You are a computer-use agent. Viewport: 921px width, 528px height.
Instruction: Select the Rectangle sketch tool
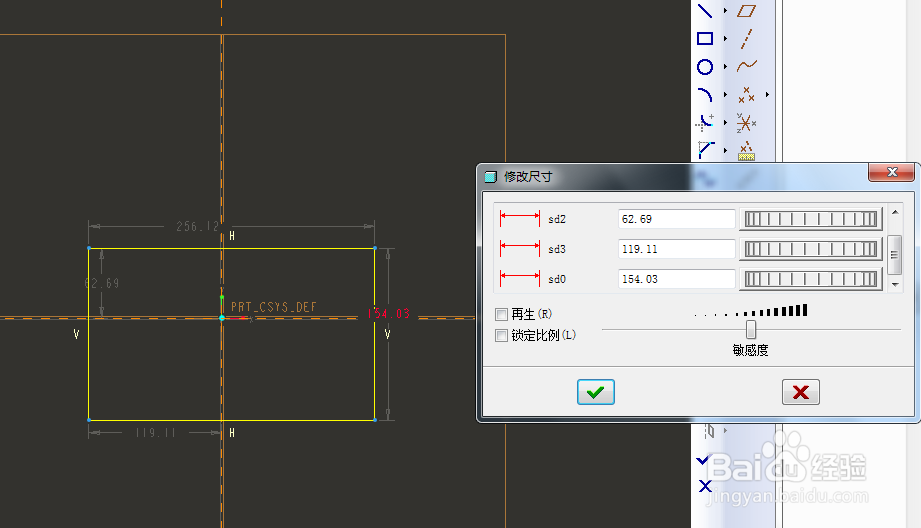click(705, 39)
